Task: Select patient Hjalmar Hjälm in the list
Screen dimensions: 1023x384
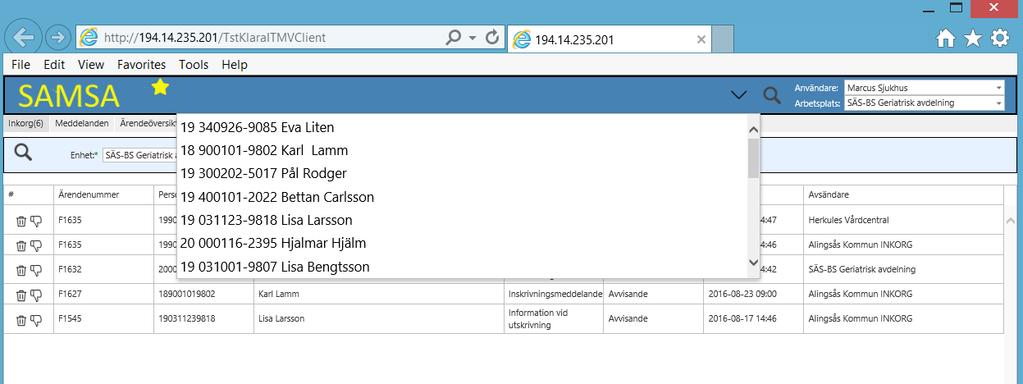Action: coord(462,244)
